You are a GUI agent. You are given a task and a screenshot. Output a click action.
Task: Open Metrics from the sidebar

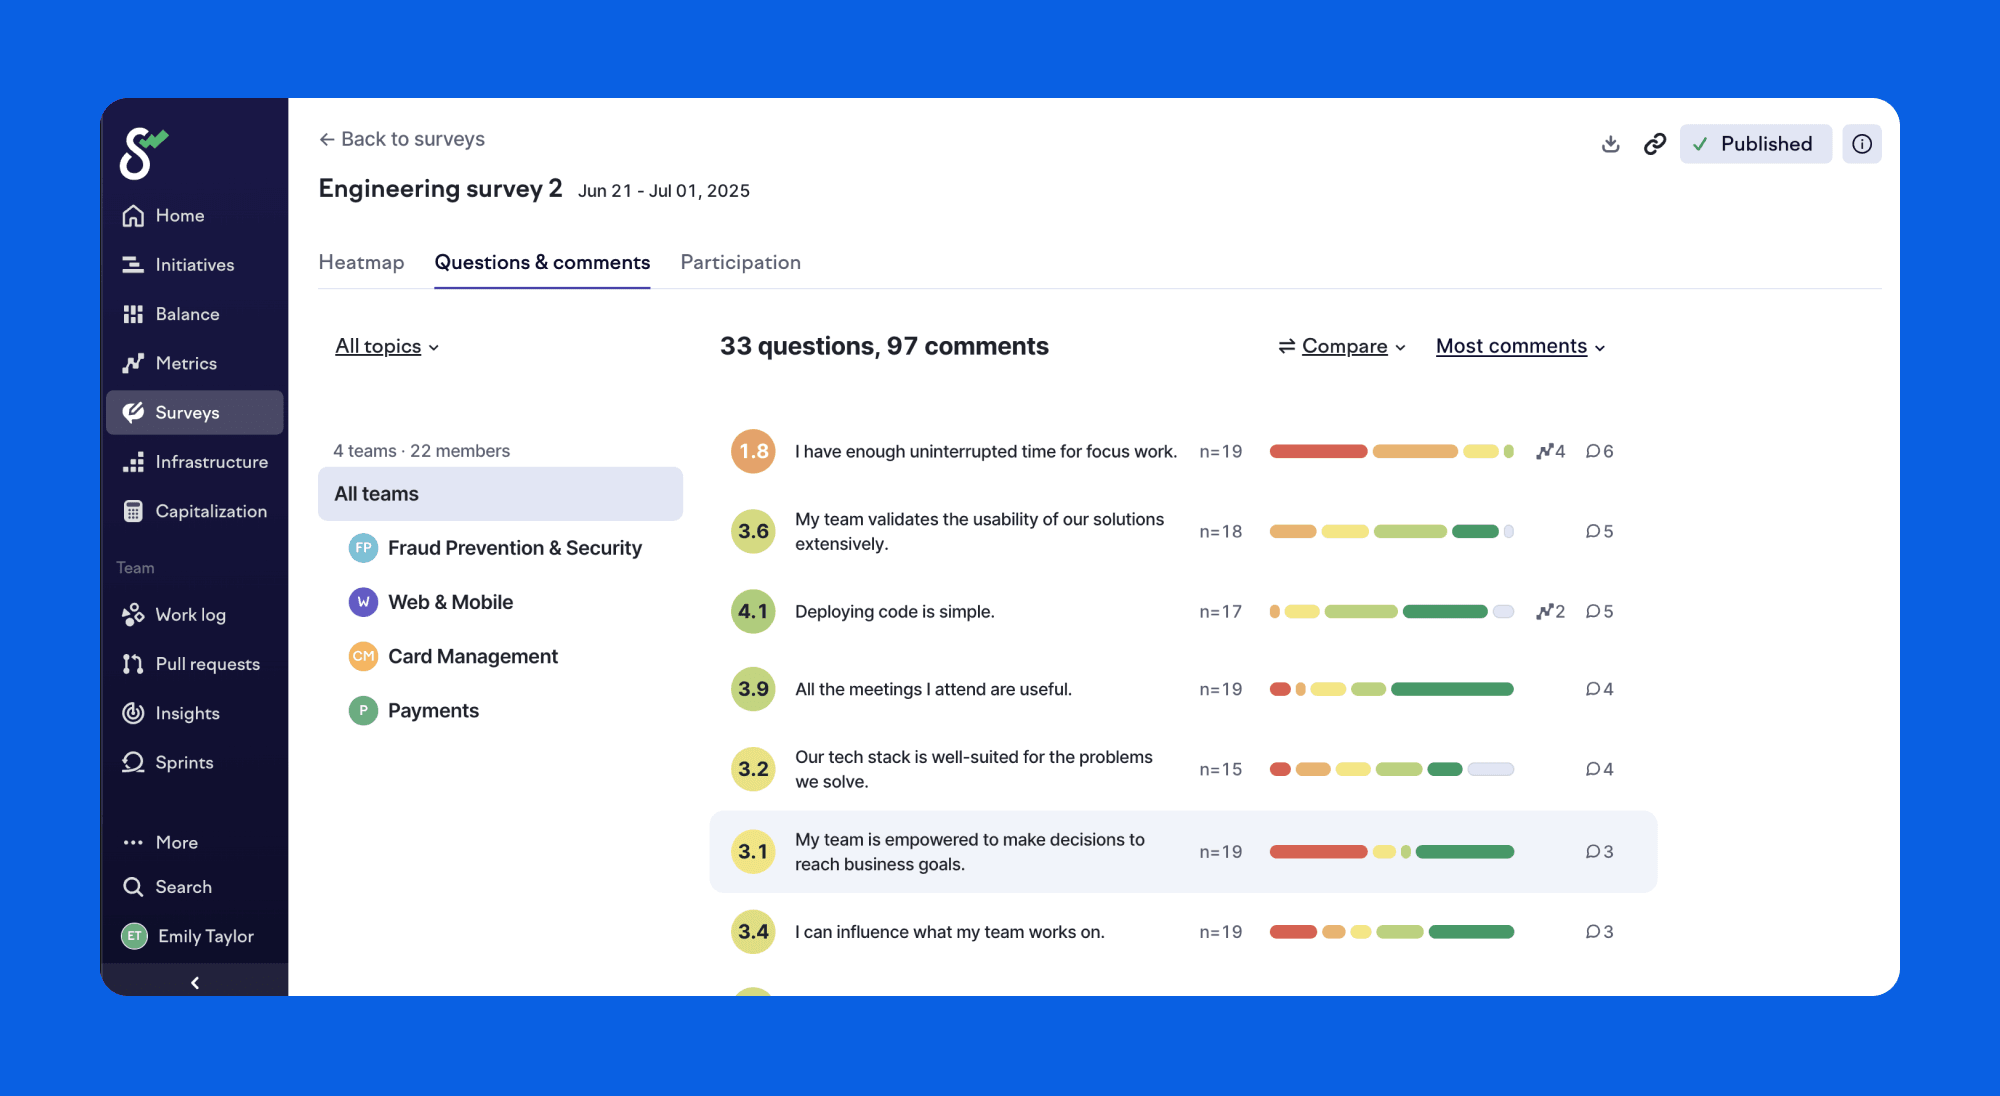pyautogui.click(x=185, y=363)
